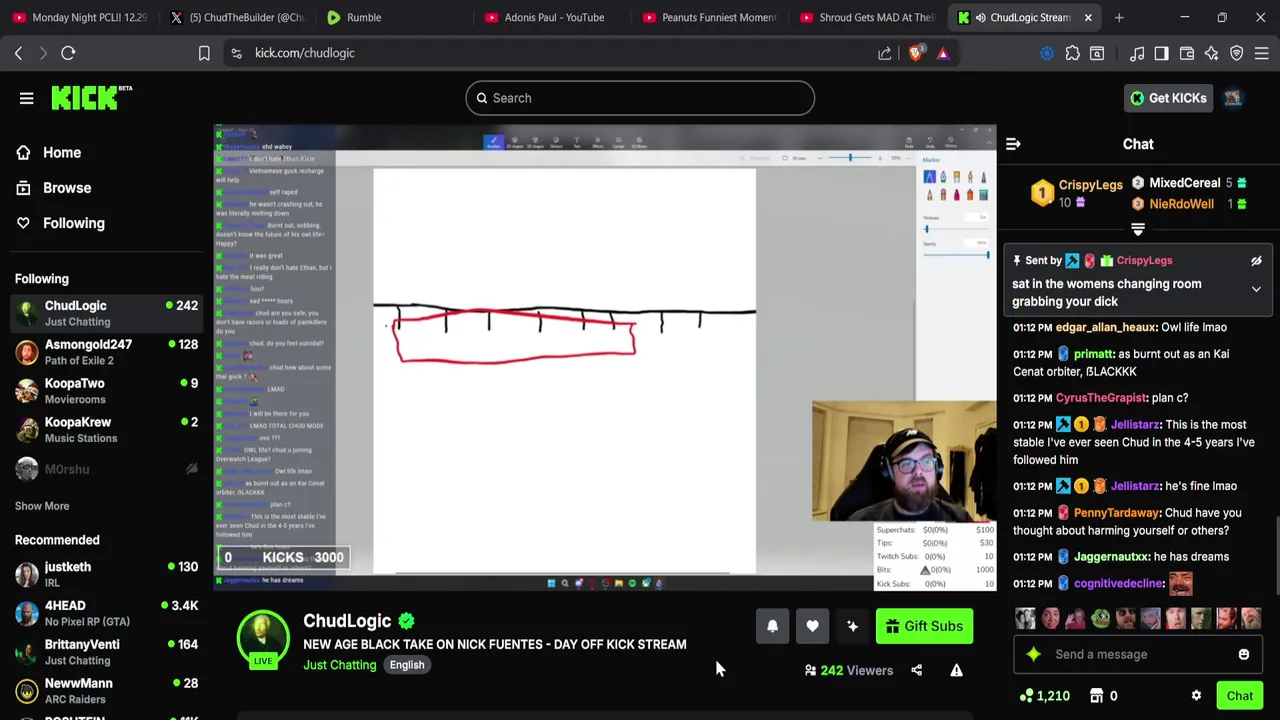
Task: Expand the pinned message chevron
Action: pyautogui.click(x=1256, y=289)
